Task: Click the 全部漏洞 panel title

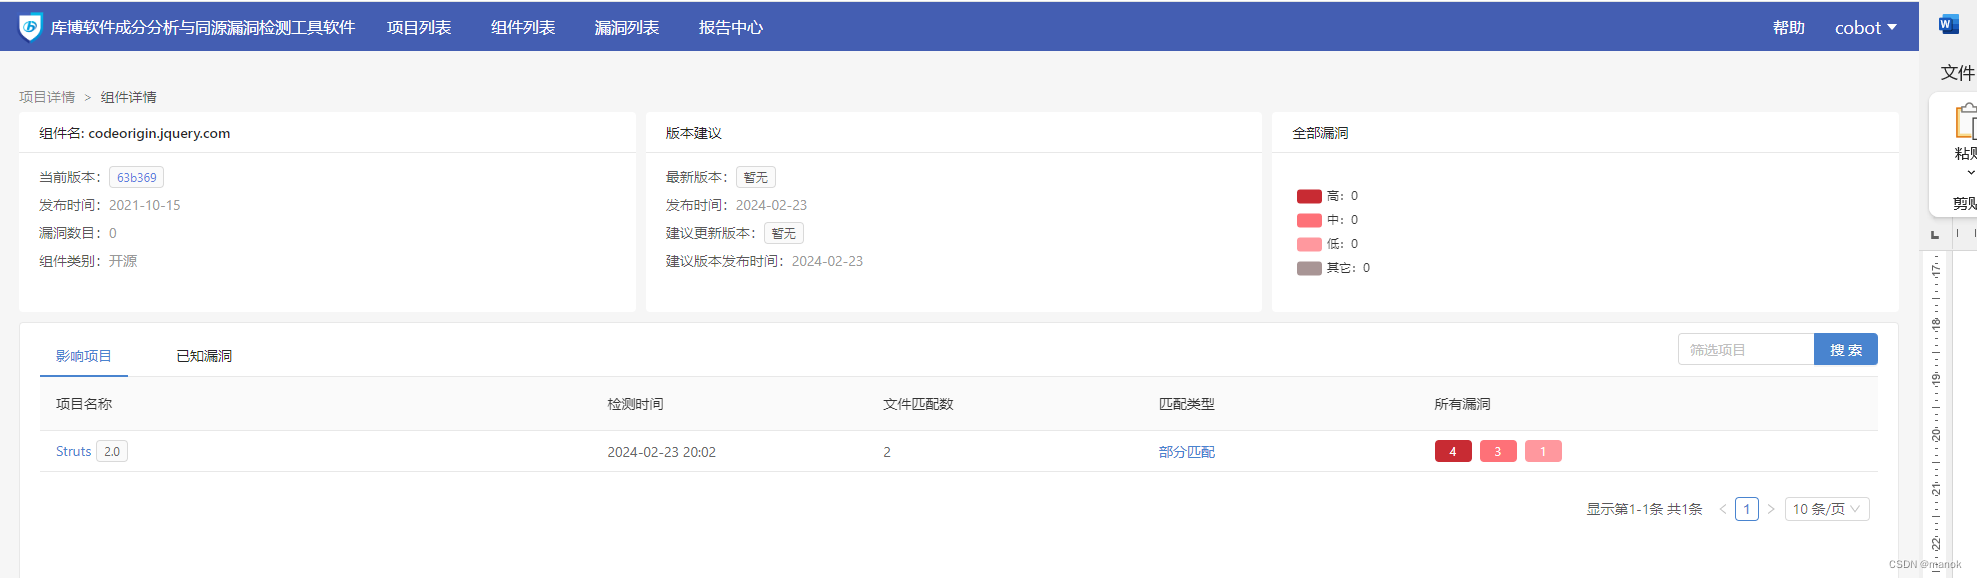Action: [1320, 133]
